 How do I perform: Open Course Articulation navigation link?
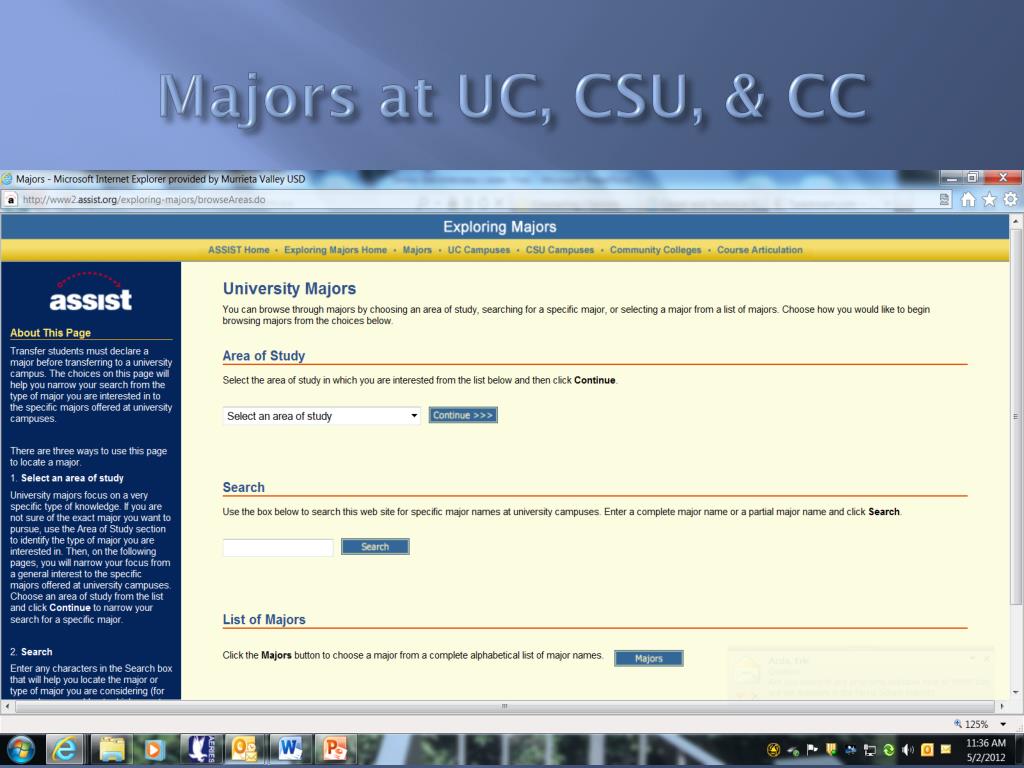coord(760,250)
